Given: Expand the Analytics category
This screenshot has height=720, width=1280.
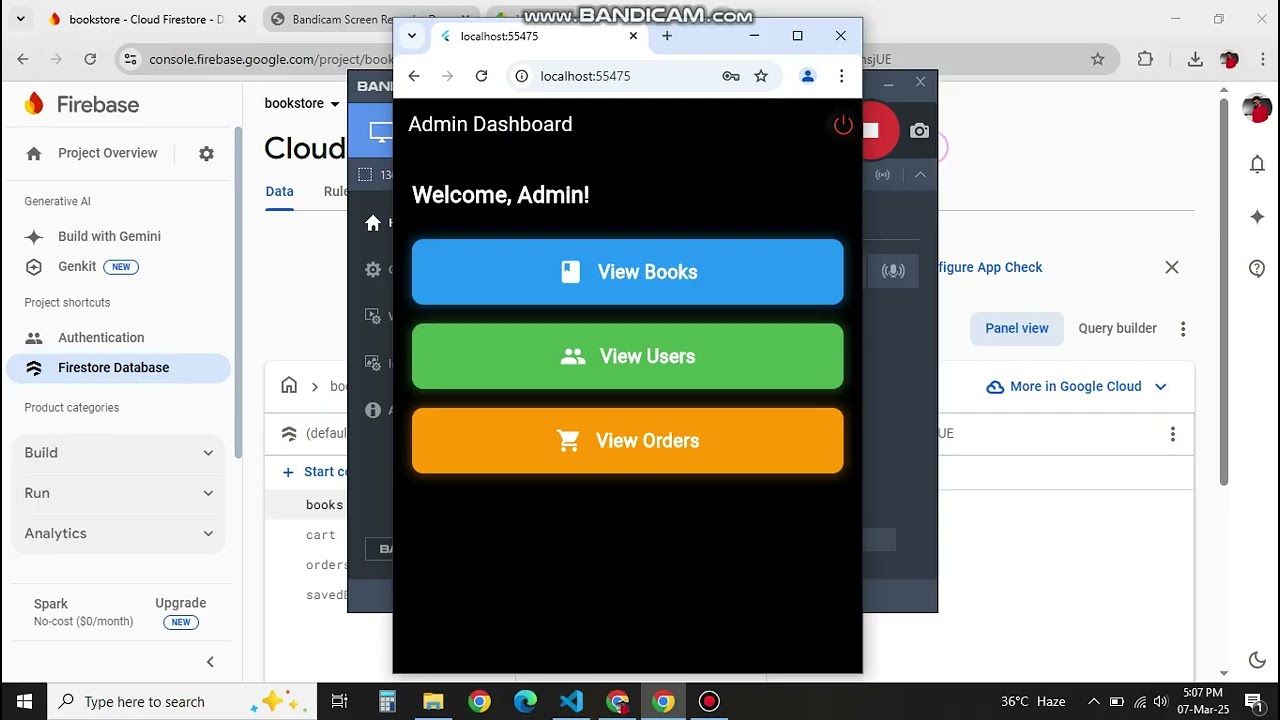Looking at the screenshot, I should coord(119,534).
